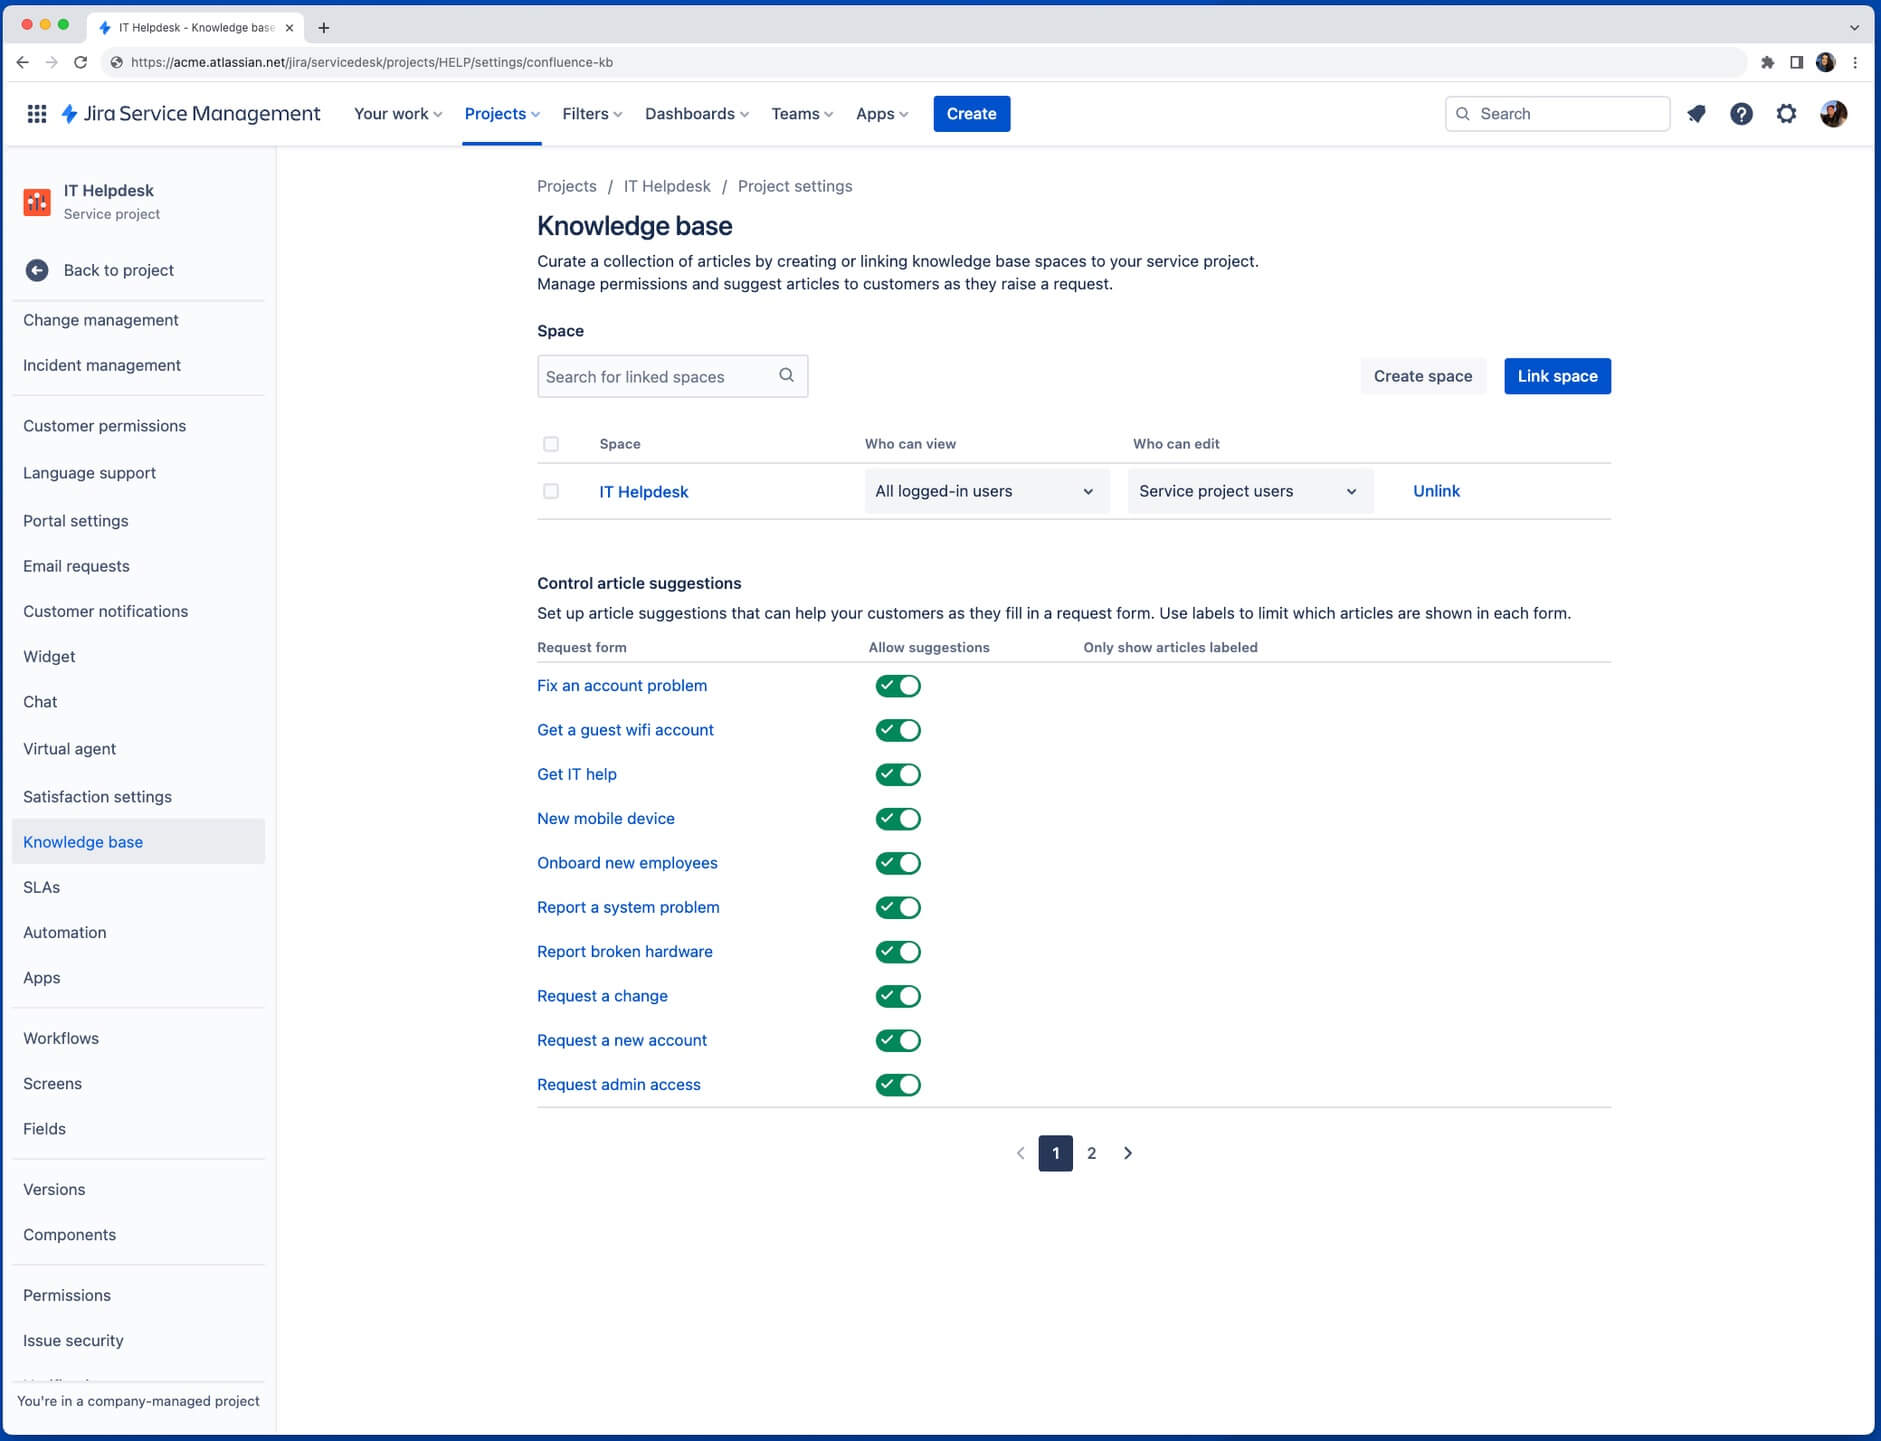
Task: Click the IT Helpdesk project icon in sidebar
Action: [x=37, y=201]
